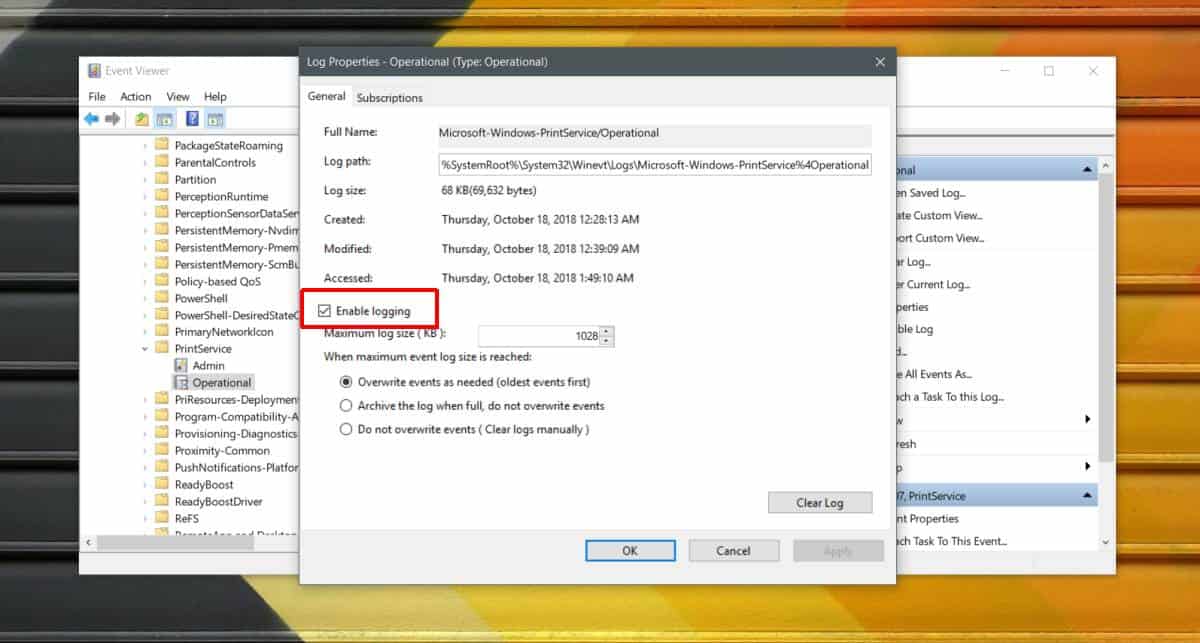Image resolution: width=1200 pixels, height=643 pixels.
Task: Click the Partition folder icon
Action: pos(162,179)
